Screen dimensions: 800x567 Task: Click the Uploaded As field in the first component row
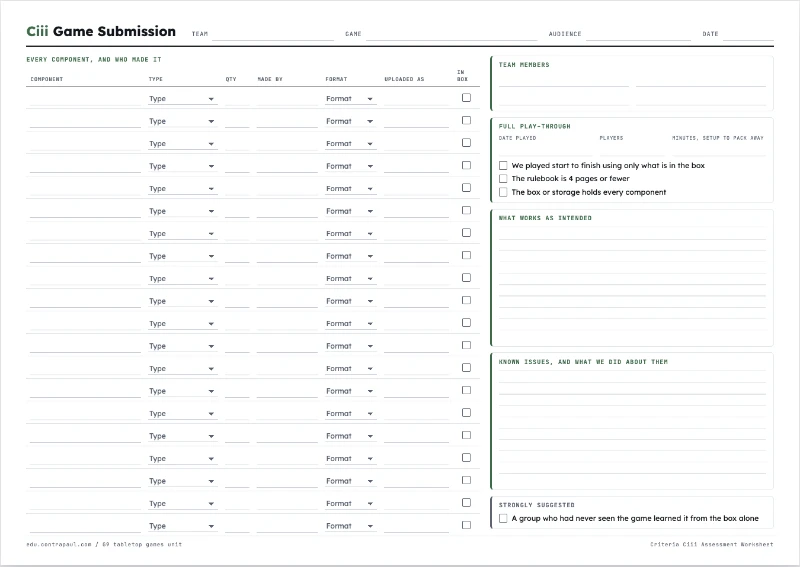416,99
